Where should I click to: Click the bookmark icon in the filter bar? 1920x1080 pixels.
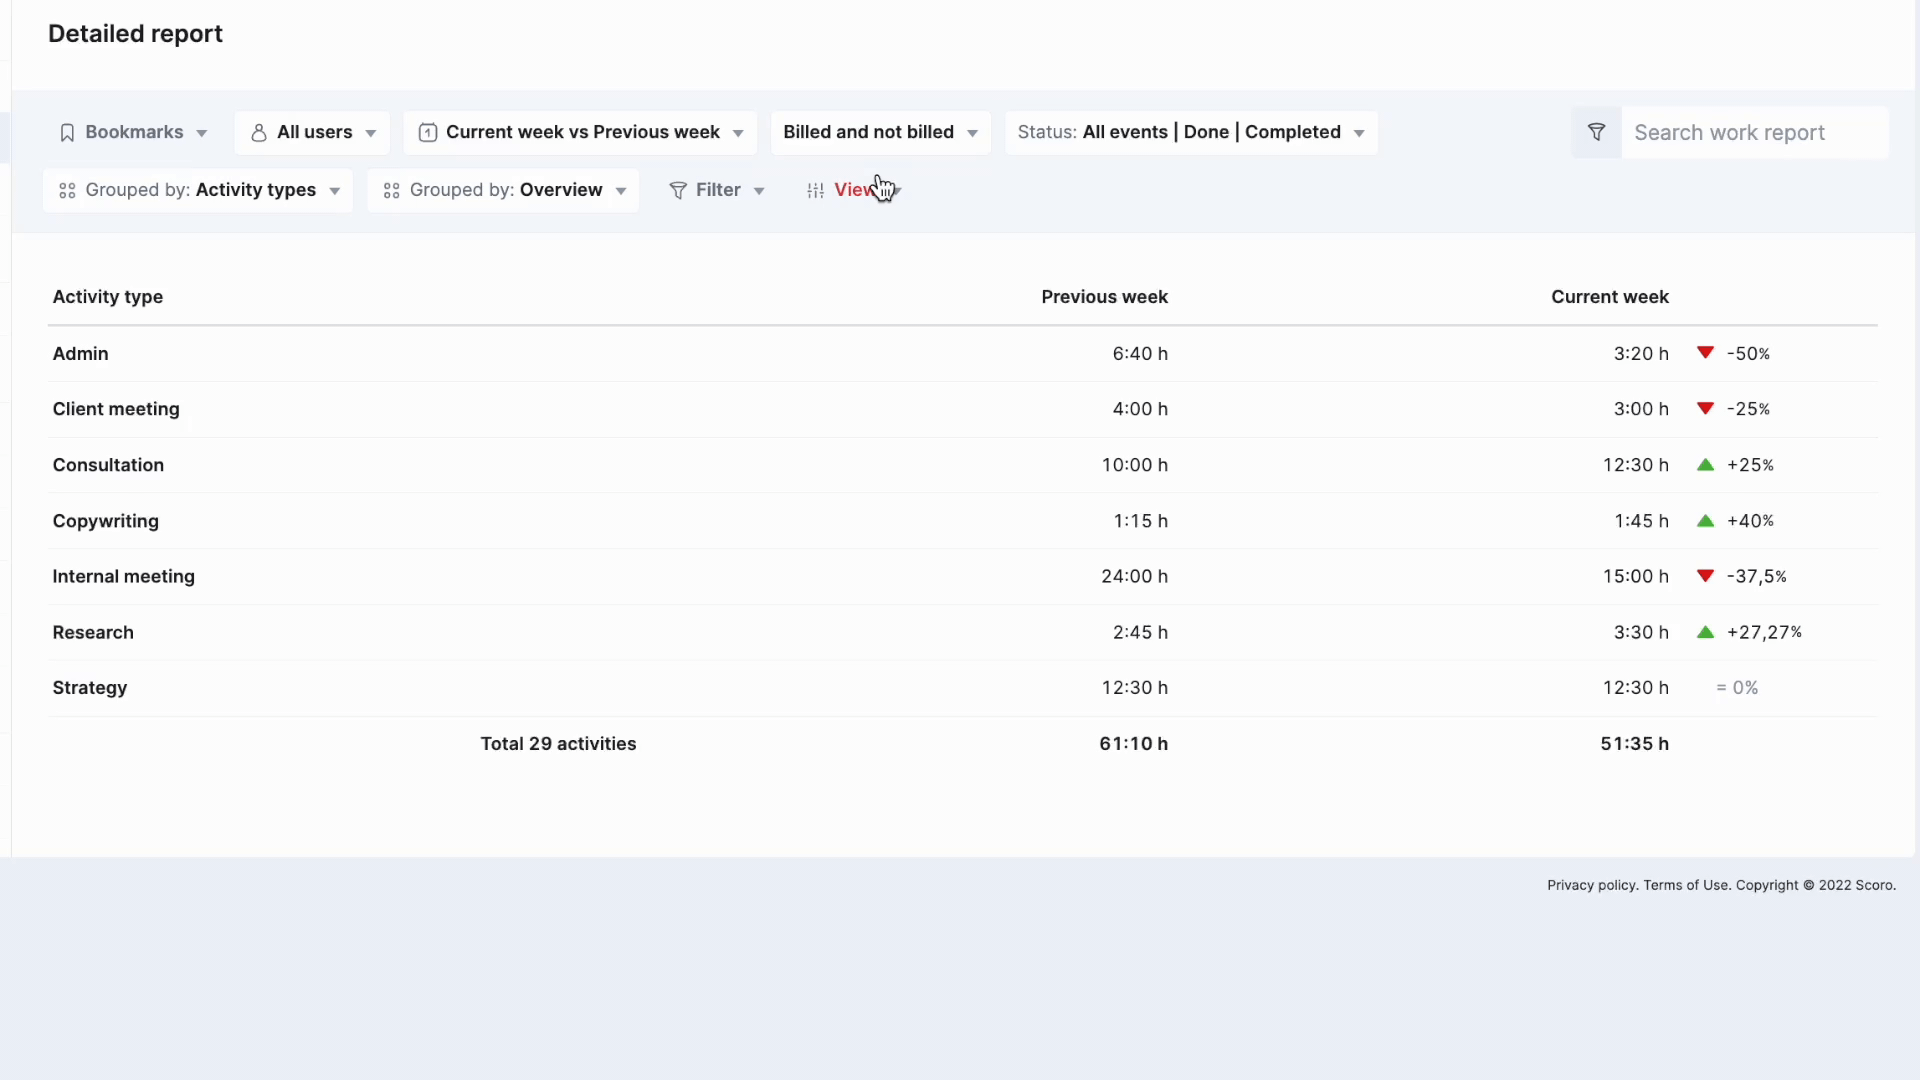67,133
